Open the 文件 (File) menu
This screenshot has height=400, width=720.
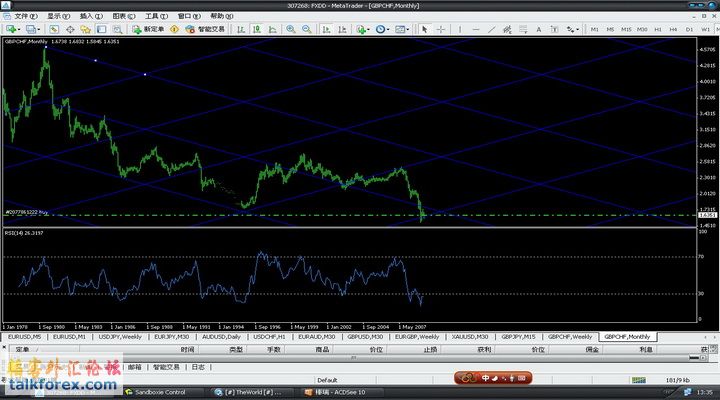pos(26,16)
